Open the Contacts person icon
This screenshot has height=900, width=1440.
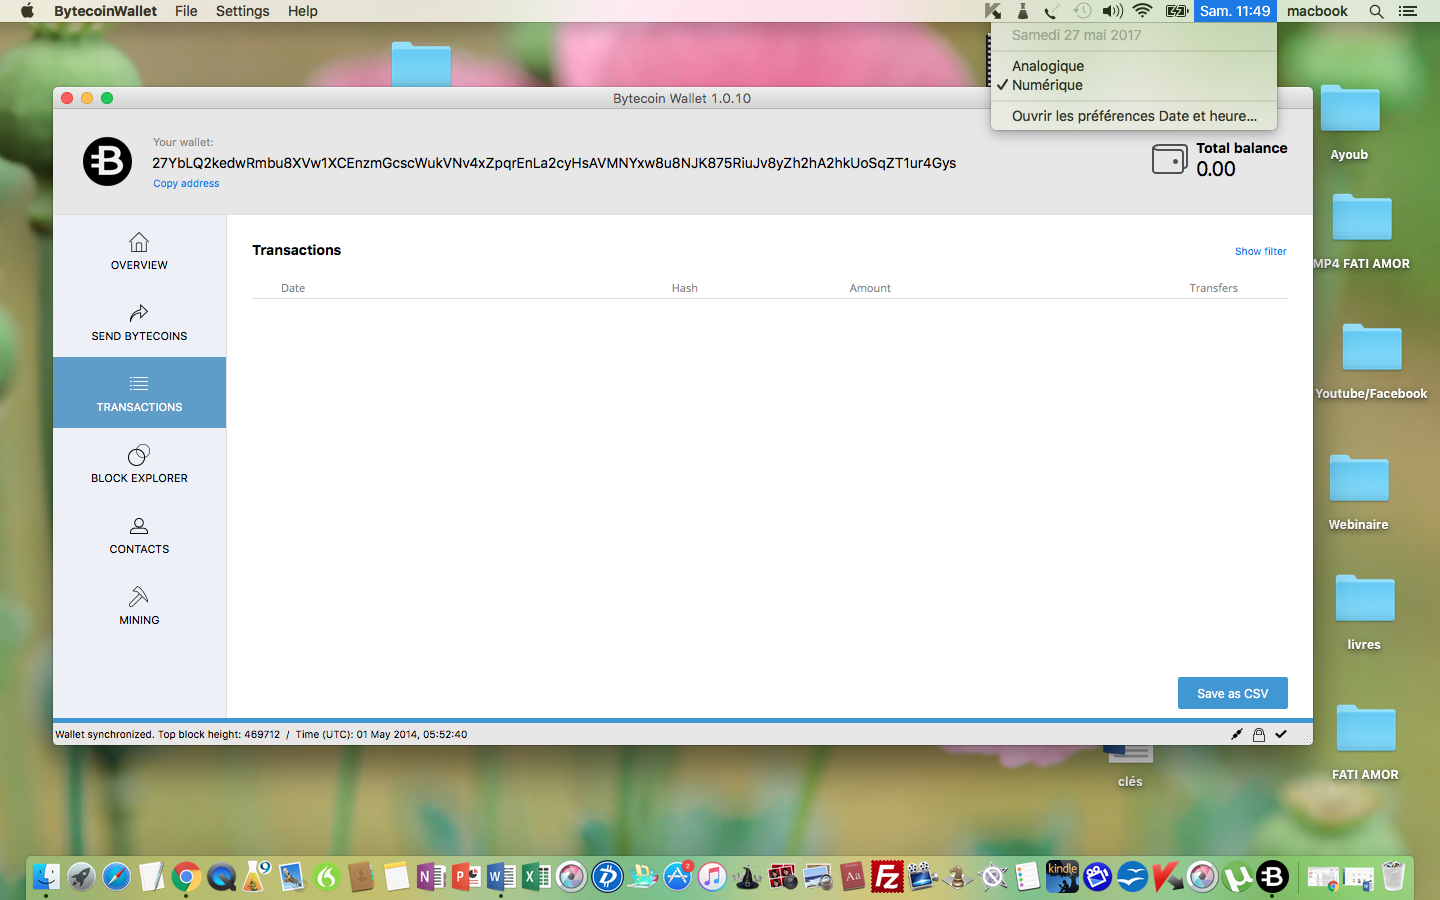[x=139, y=526]
